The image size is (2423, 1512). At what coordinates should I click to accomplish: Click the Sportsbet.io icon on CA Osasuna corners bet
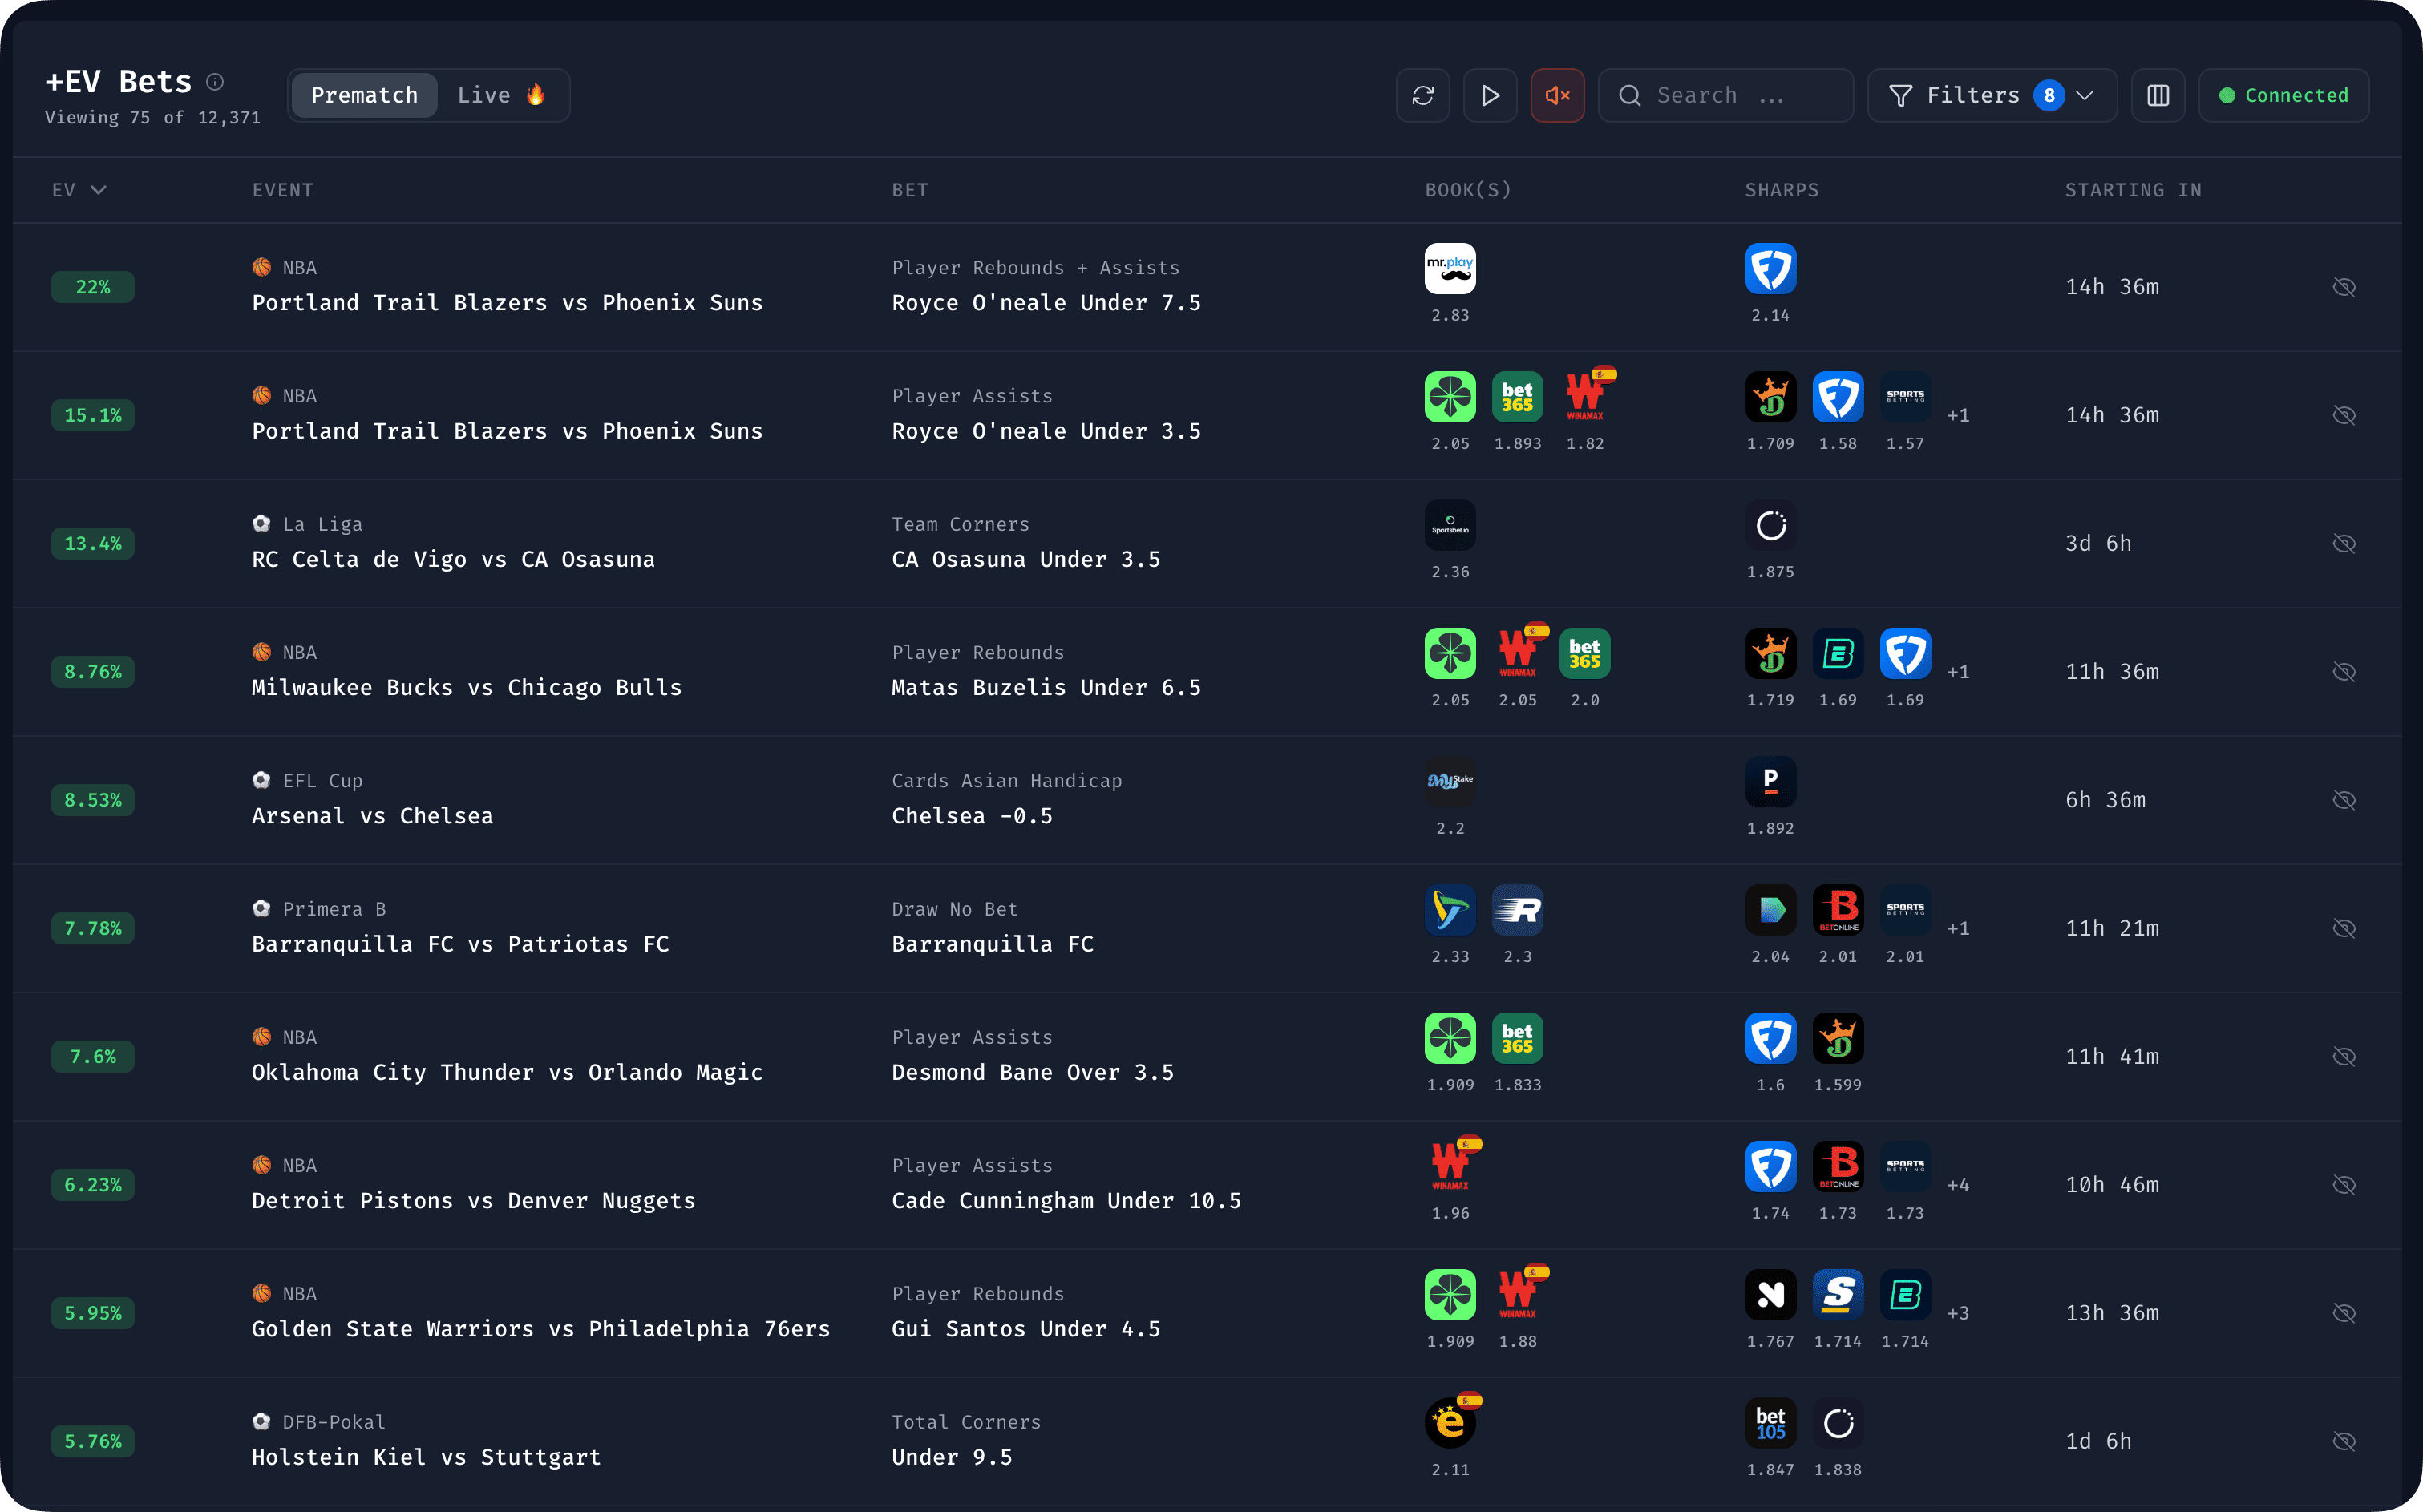(1449, 525)
